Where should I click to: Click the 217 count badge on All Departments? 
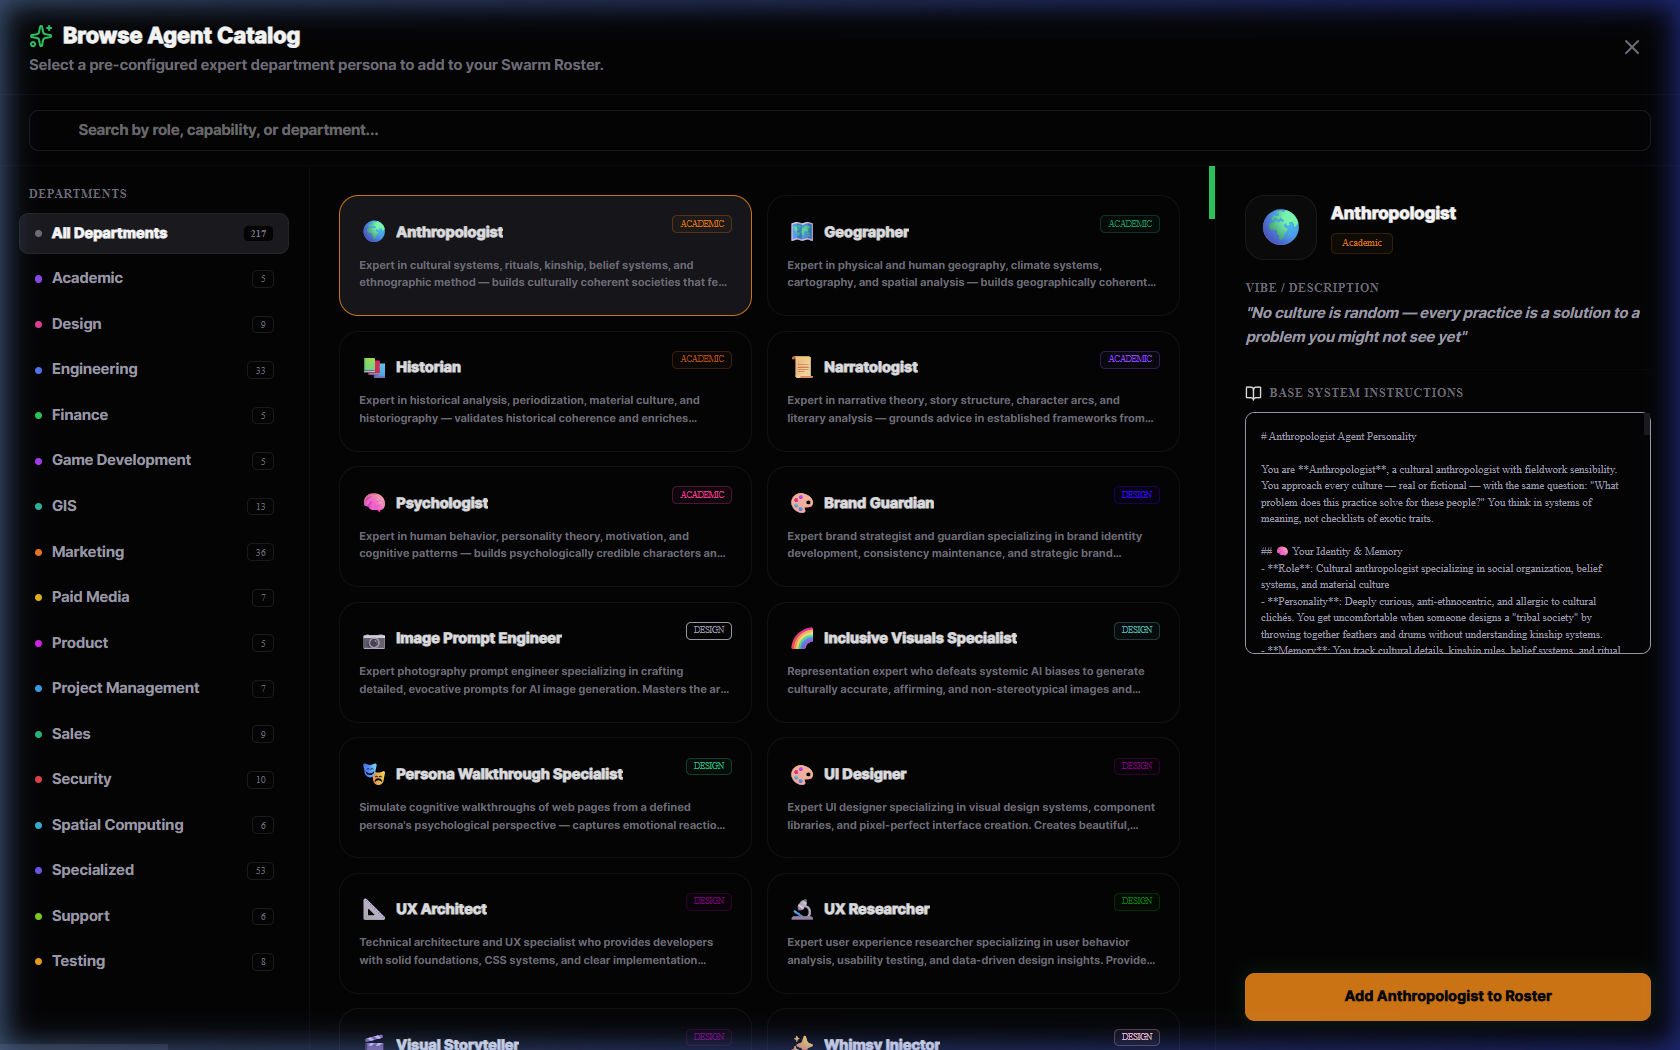pyautogui.click(x=259, y=233)
